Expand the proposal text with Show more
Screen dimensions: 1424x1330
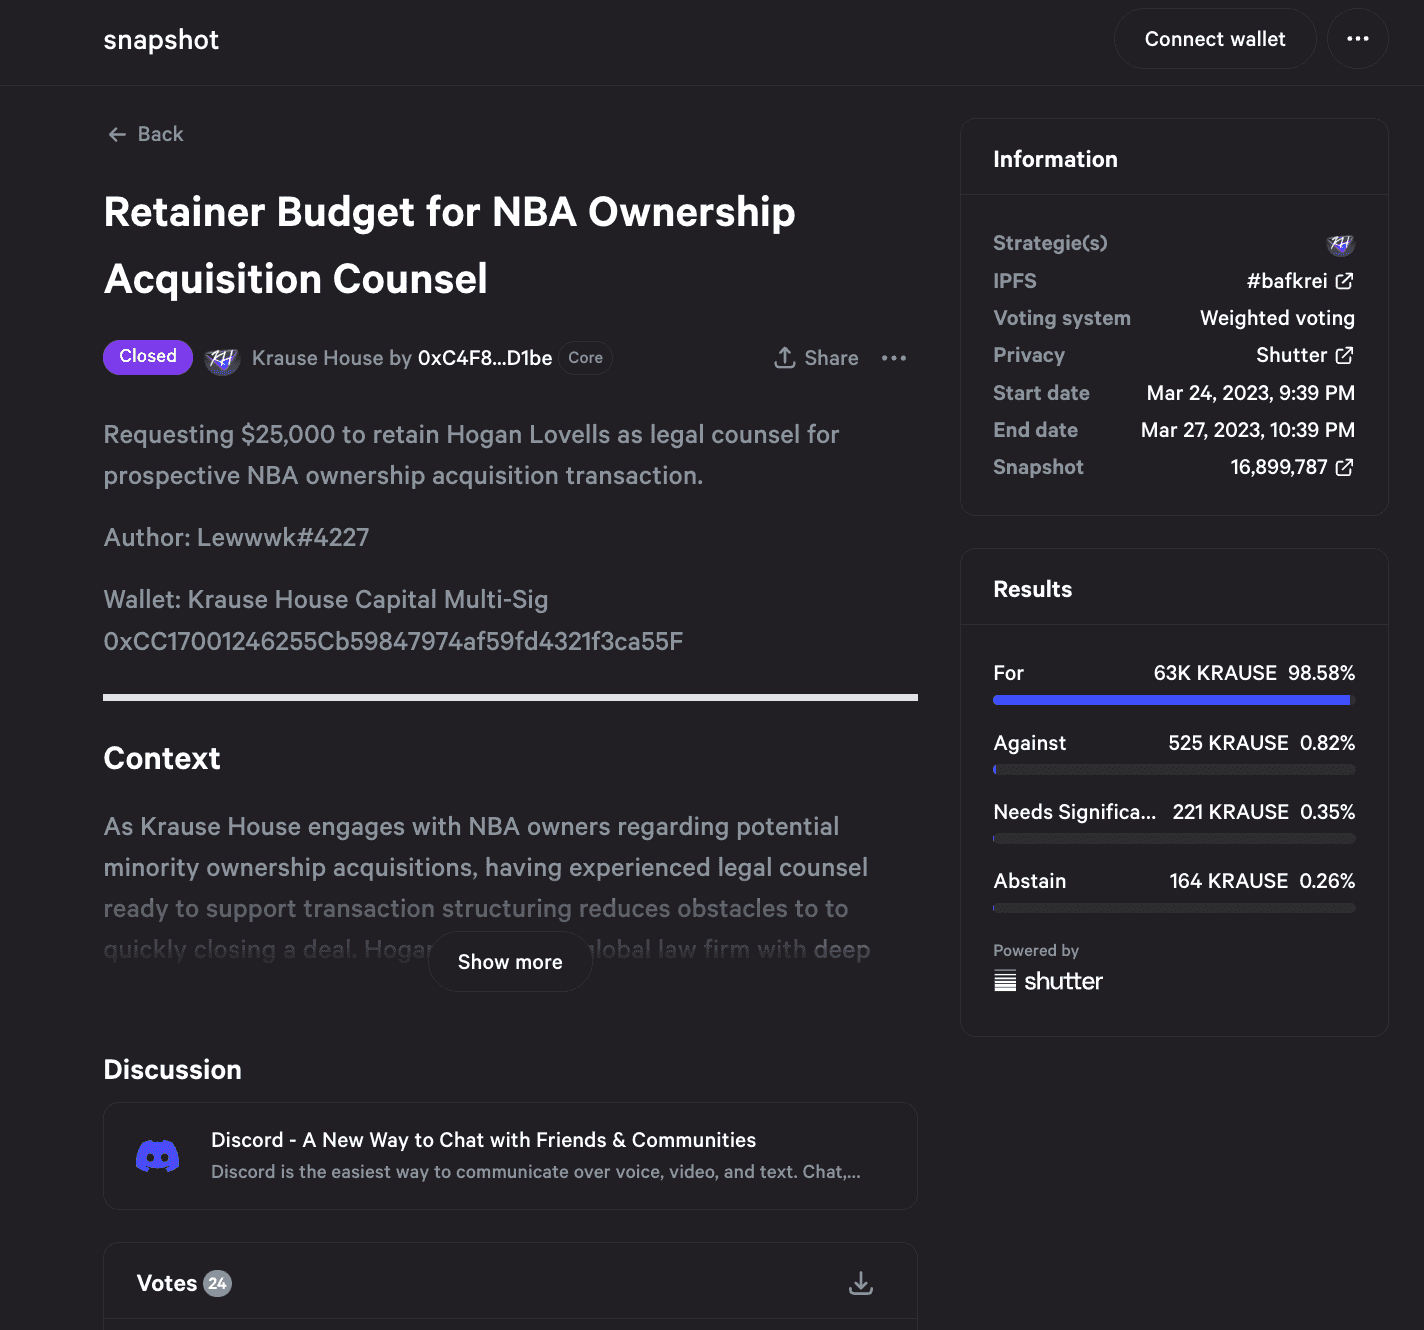(510, 962)
